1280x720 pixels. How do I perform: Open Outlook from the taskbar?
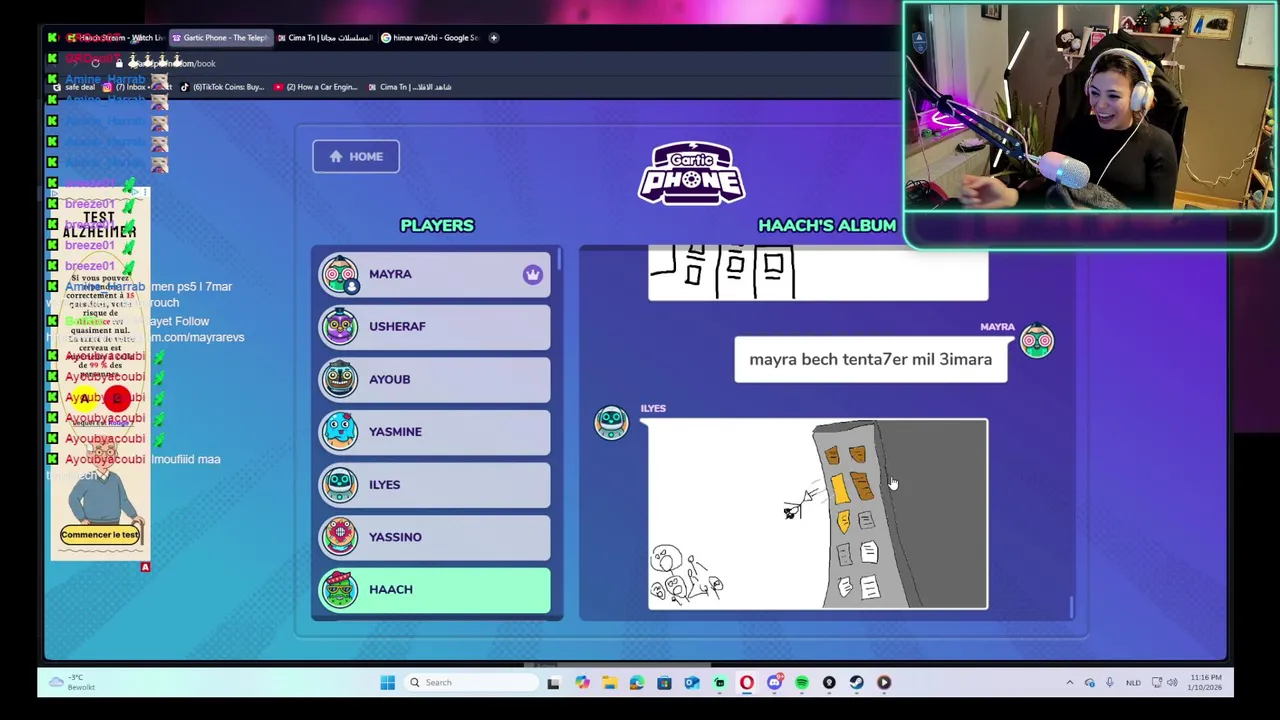(692, 683)
